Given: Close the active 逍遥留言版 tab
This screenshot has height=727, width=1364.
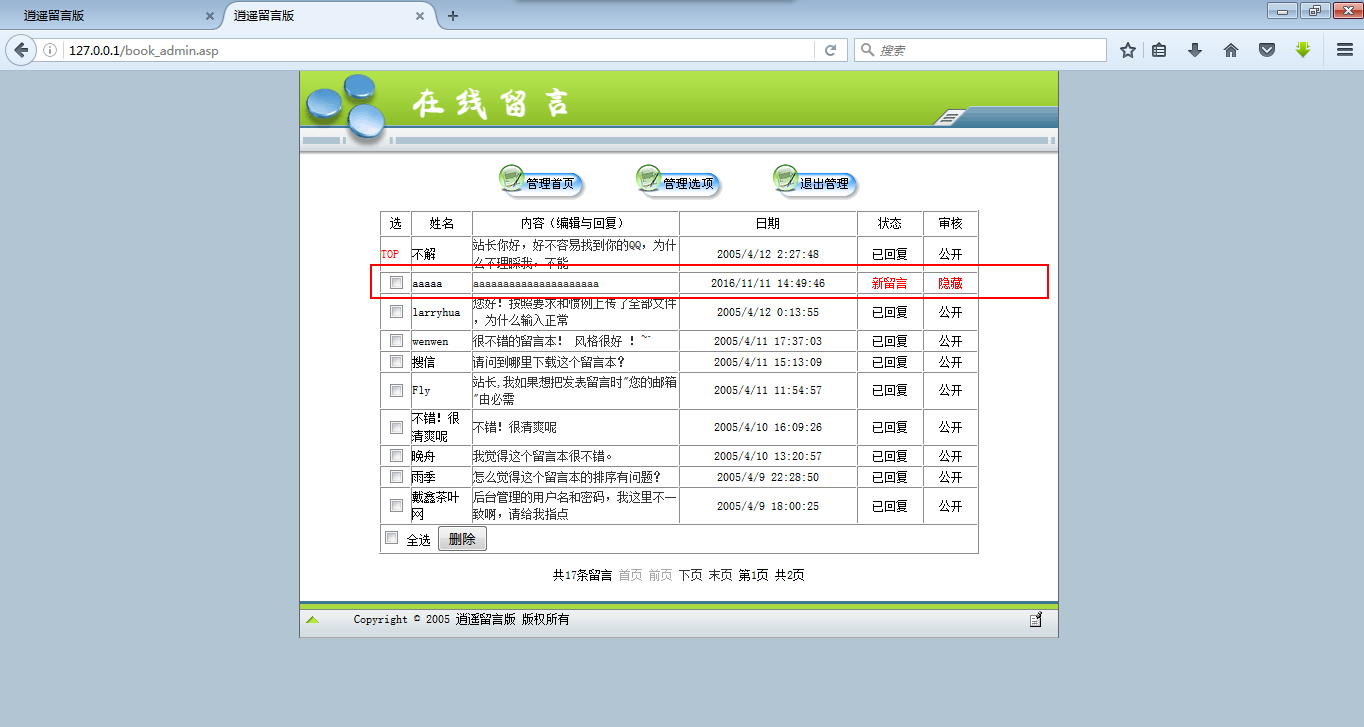Looking at the screenshot, I should pos(421,16).
